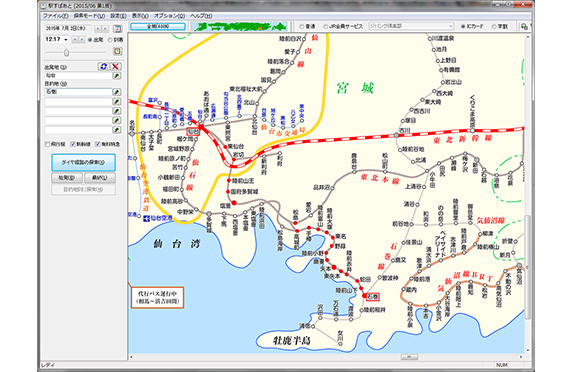570x372 pixels.
Task: Click the boxed 石巻 station on the map
Action: tap(373, 297)
